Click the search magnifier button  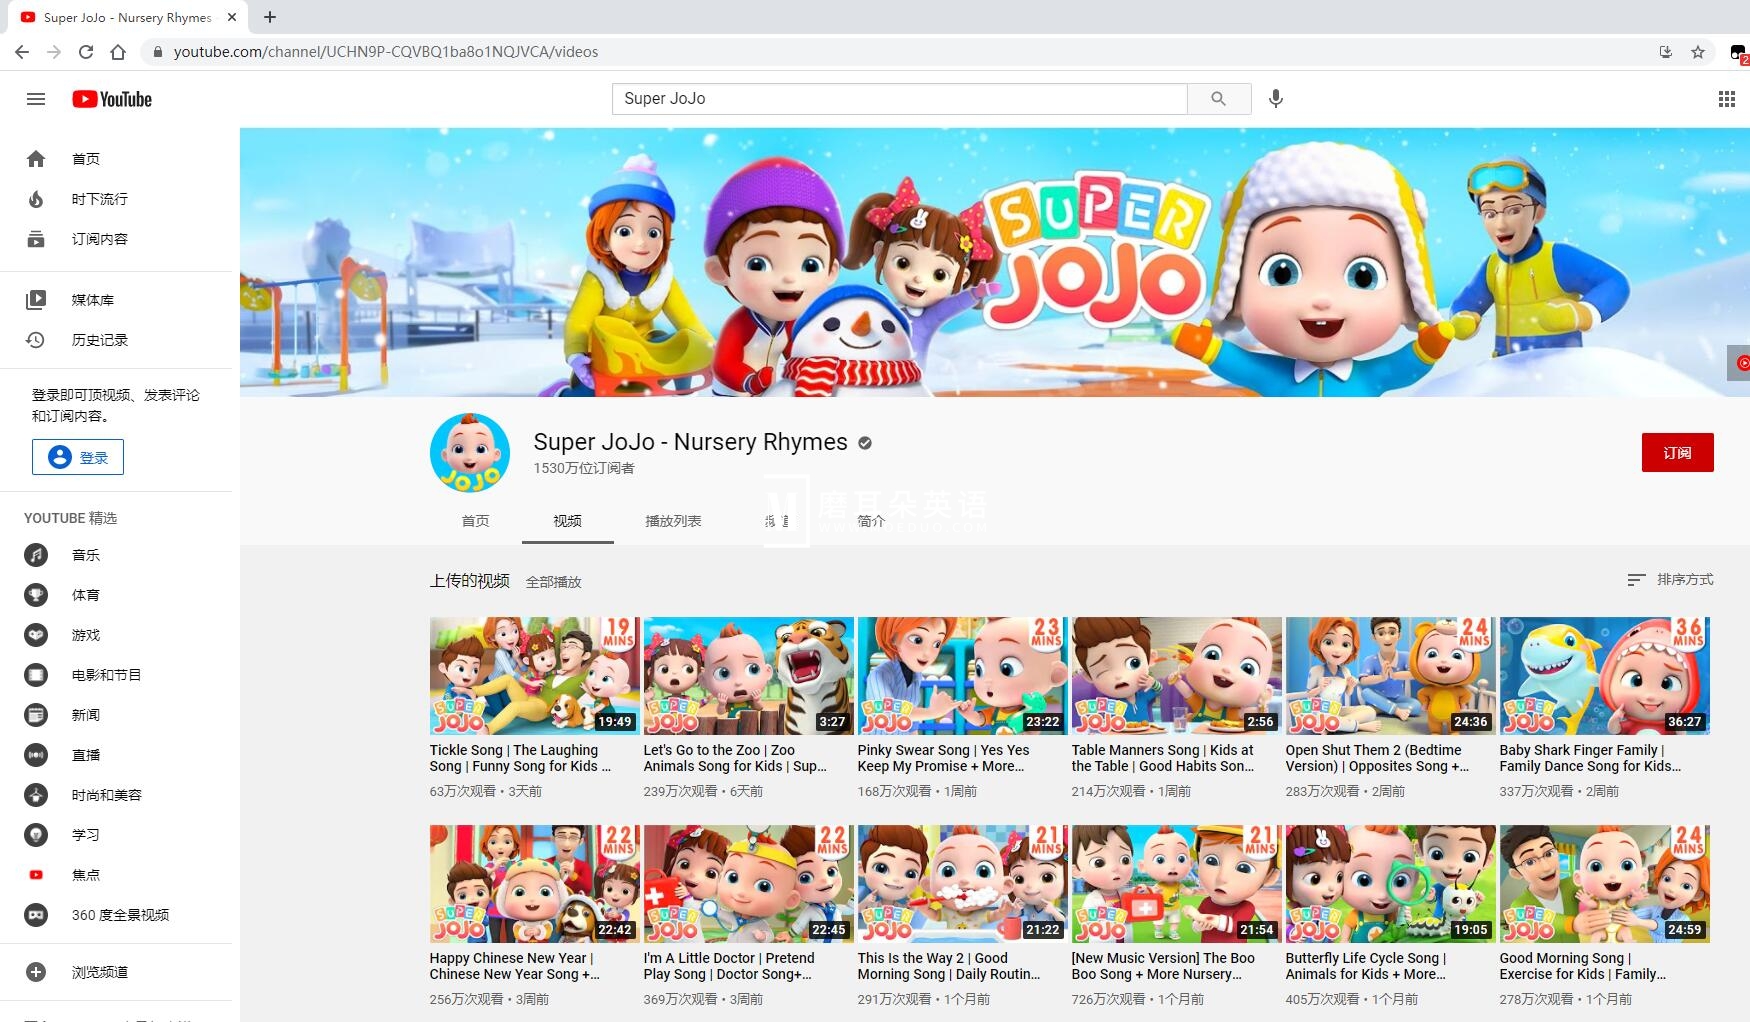(1218, 99)
